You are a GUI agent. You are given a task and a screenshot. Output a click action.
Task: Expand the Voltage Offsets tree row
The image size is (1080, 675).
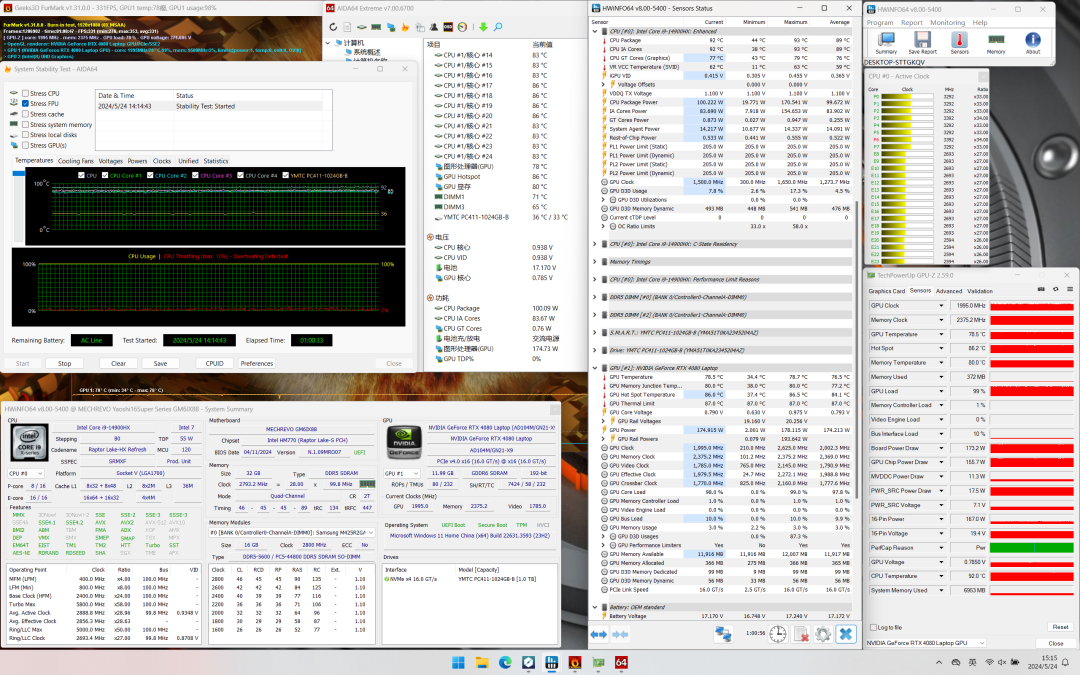603,84
